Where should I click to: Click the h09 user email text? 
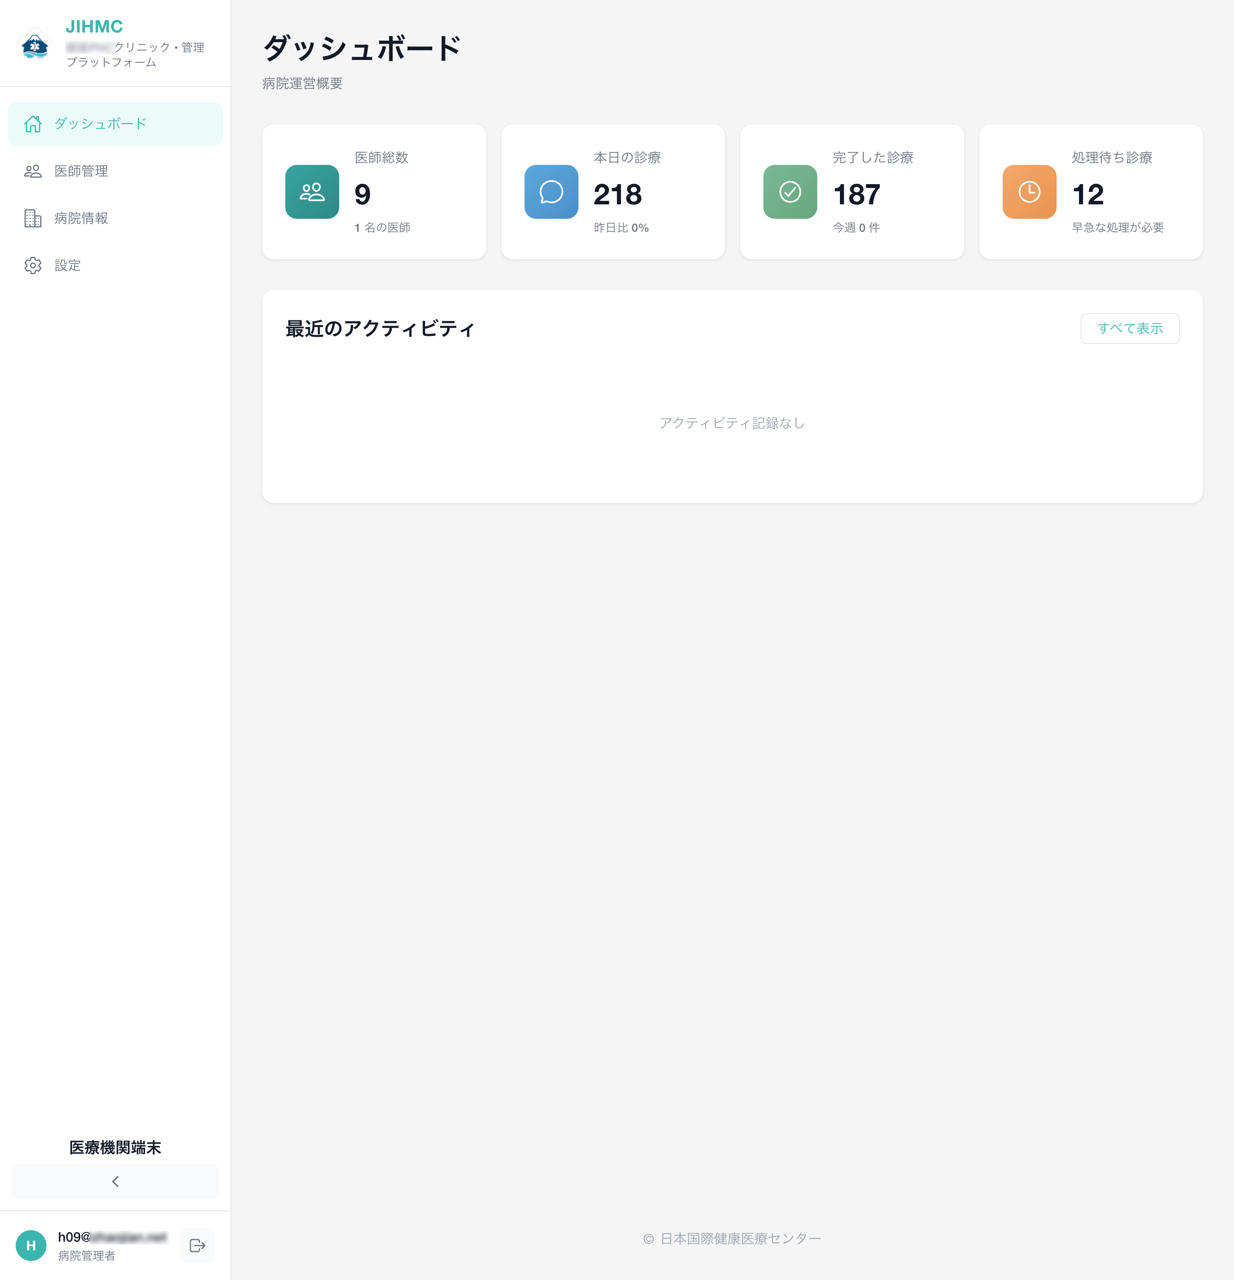tap(112, 1236)
